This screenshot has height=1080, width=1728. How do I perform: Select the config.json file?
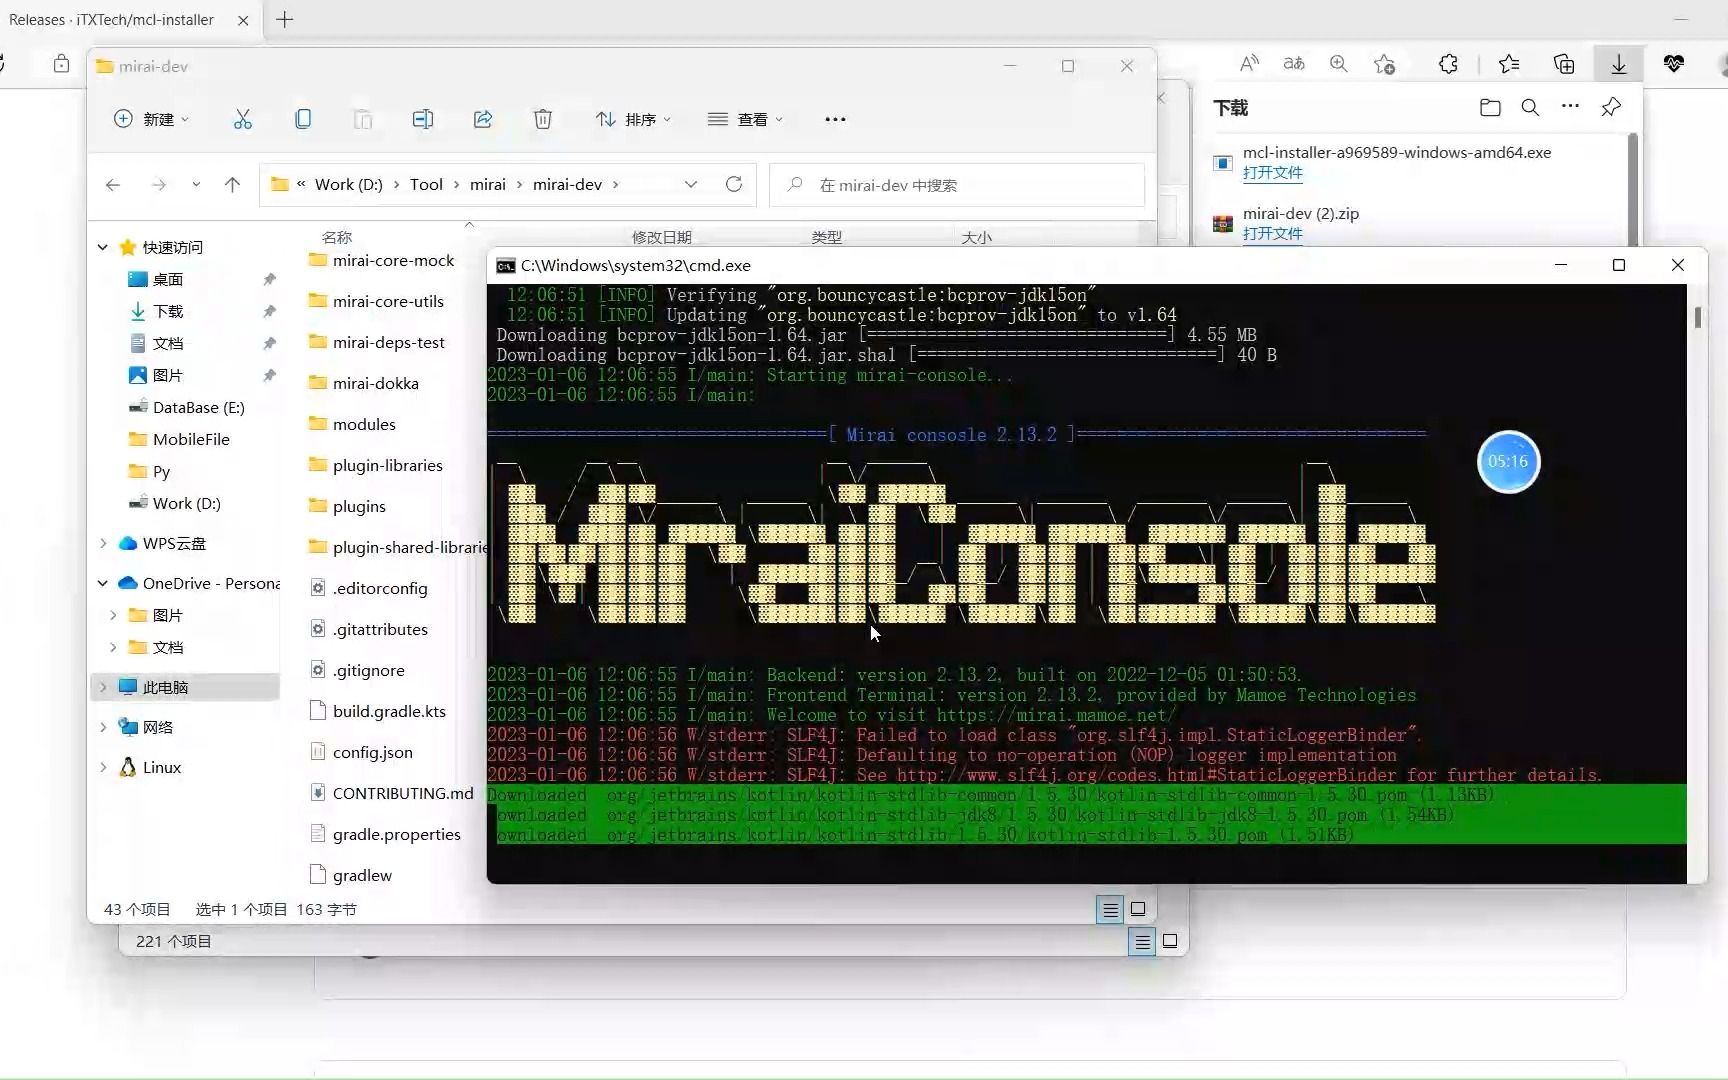[x=372, y=752]
